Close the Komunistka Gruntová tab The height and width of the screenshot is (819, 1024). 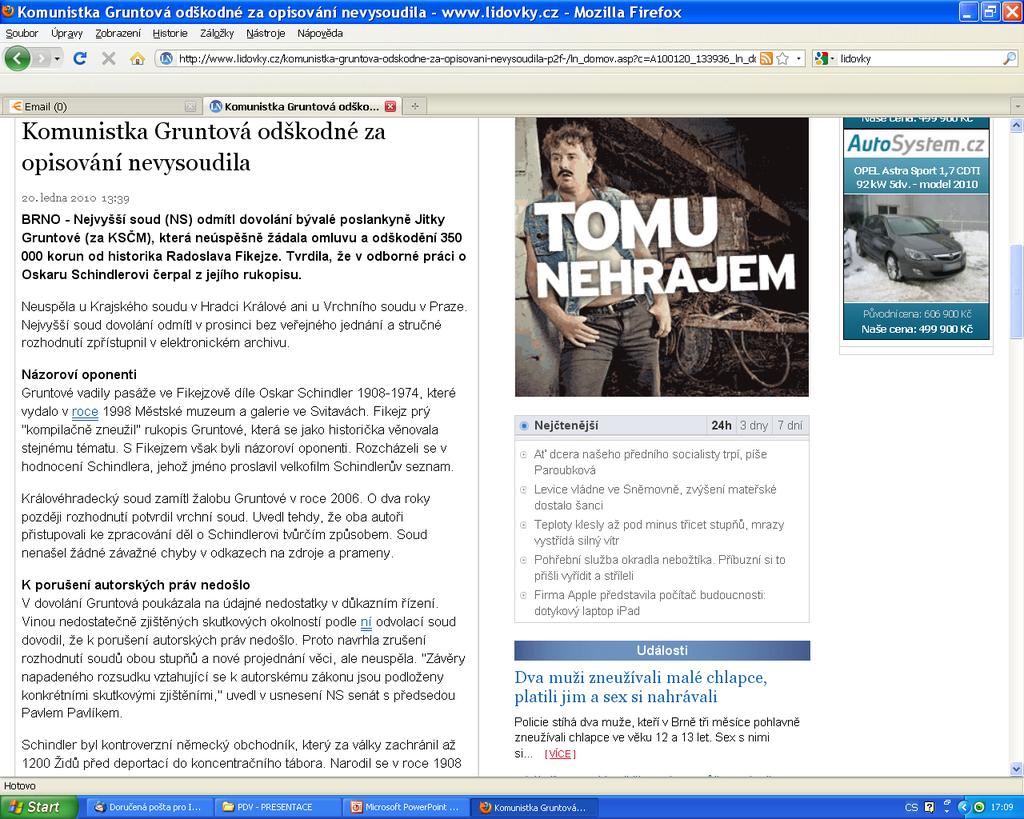click(x=391, y=106)
